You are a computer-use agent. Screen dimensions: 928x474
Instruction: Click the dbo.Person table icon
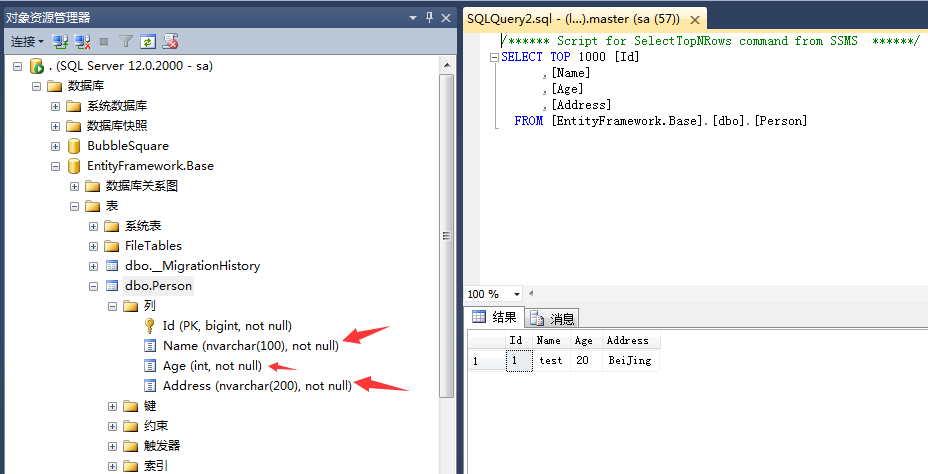point(111,286)
